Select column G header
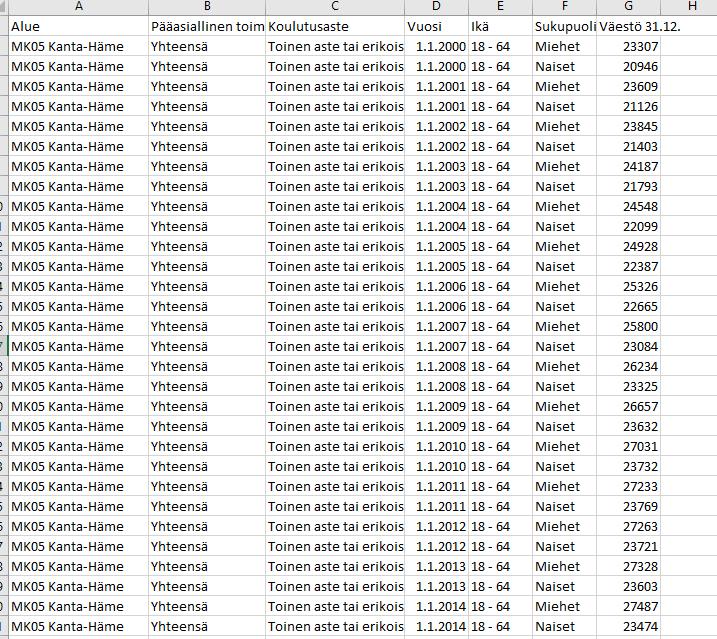This screenshot has width=717, height=639. pyautogui.click(x=628, y=6)
